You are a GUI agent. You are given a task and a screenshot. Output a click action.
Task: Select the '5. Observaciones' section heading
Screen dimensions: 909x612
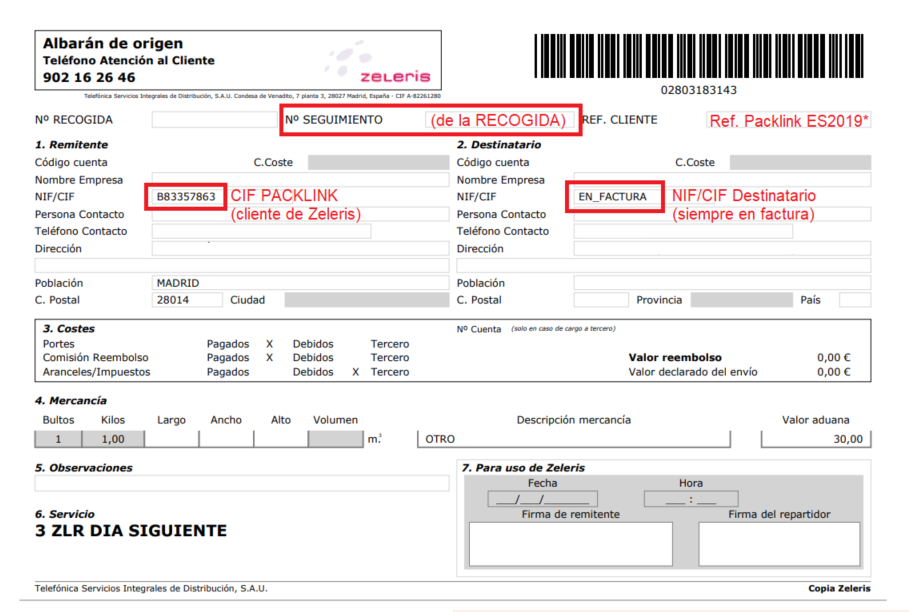coord(84,468)
